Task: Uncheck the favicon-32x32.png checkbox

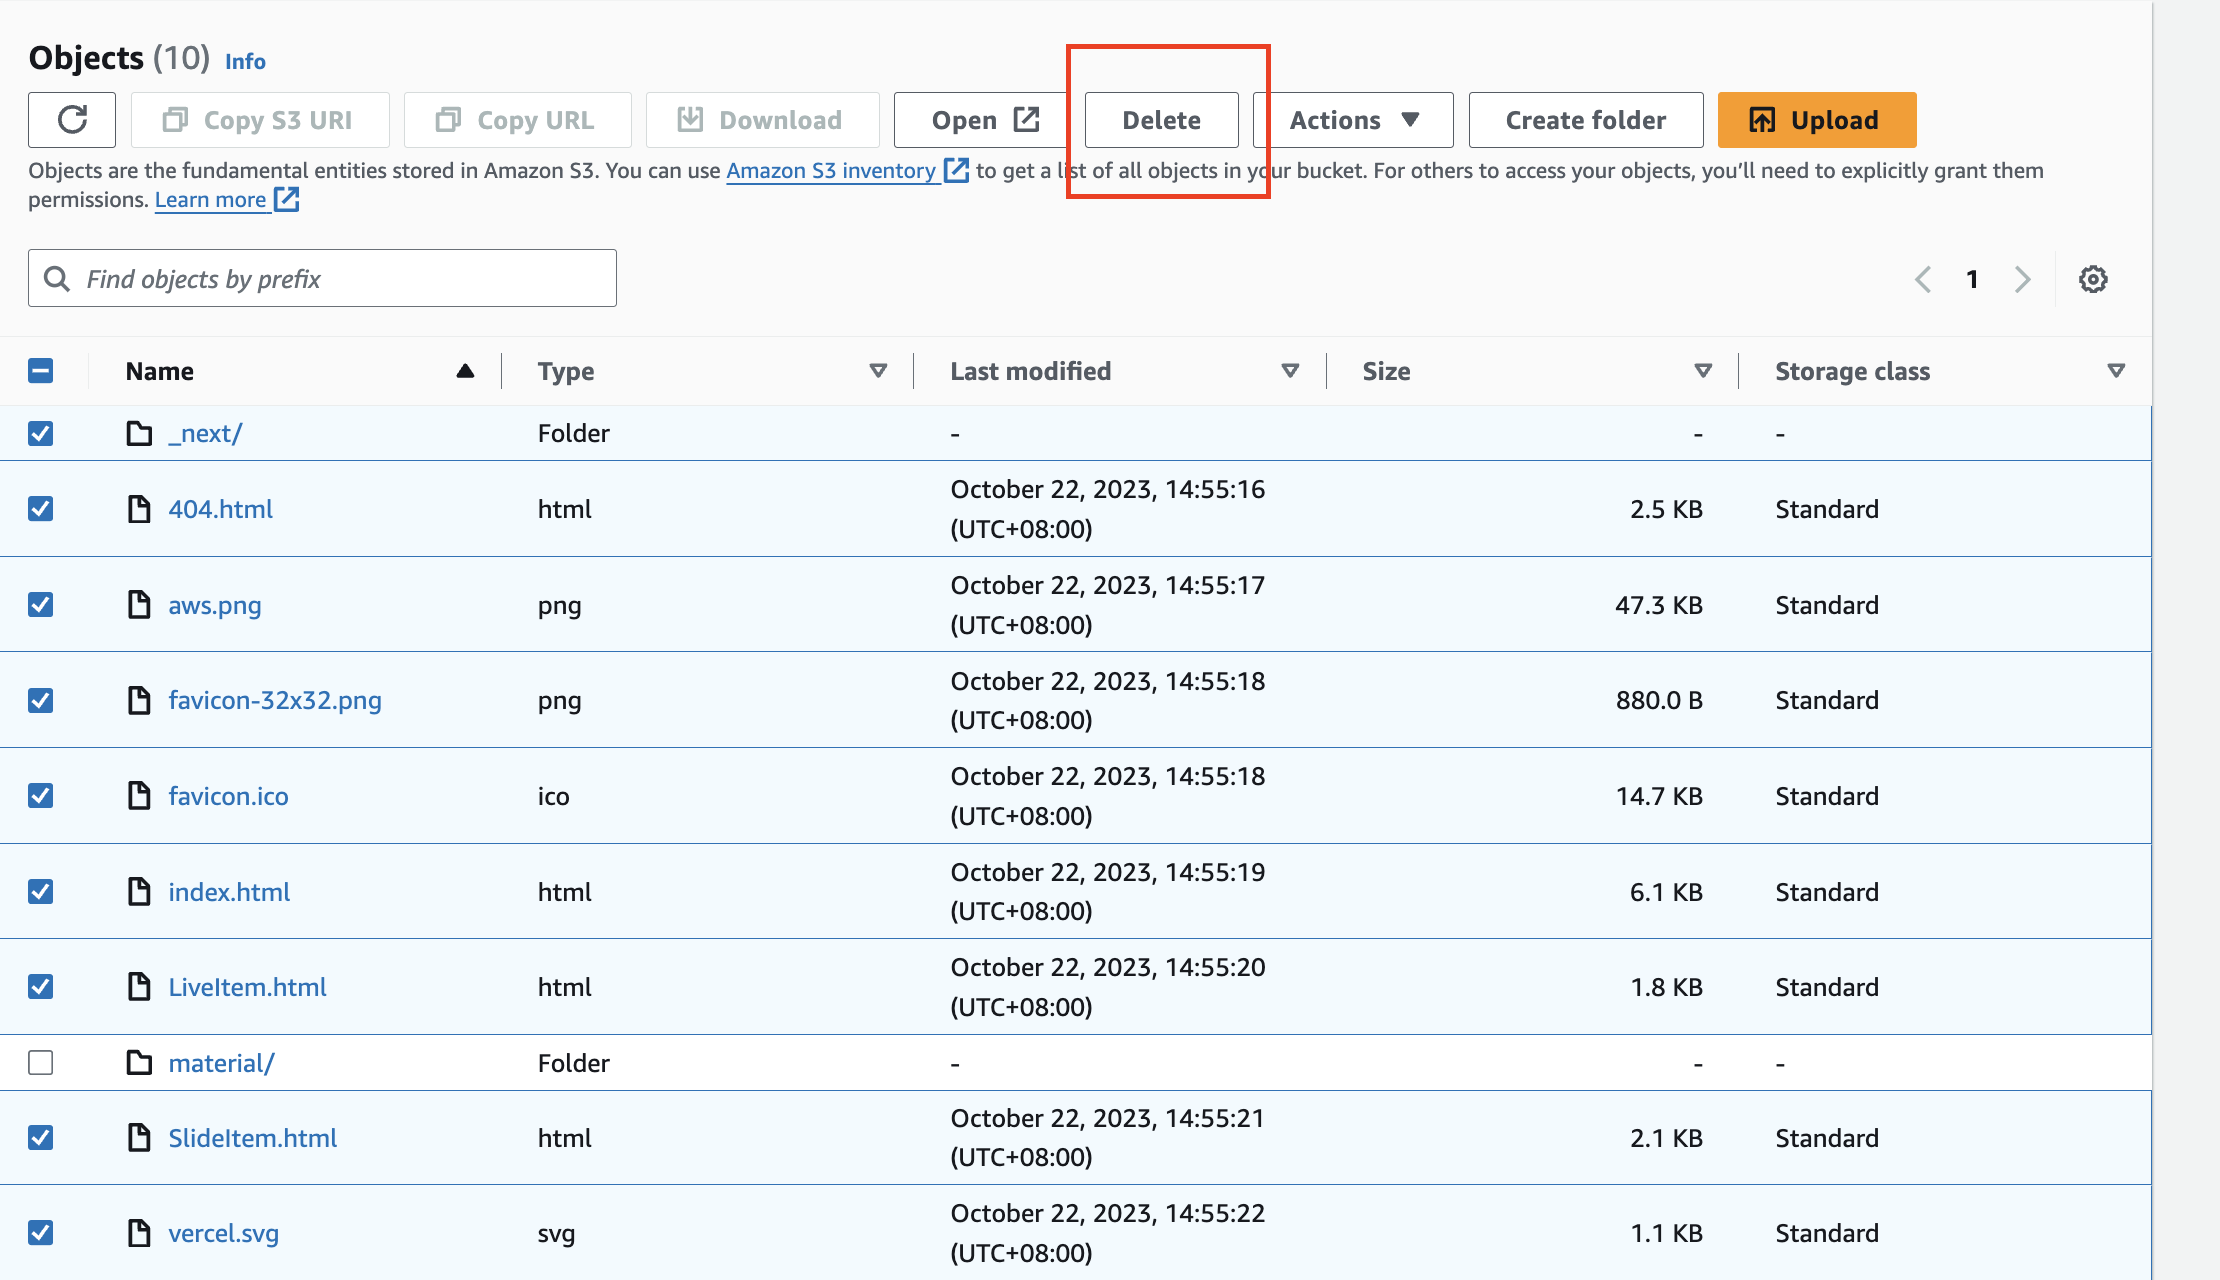Action: coord(41,700)
